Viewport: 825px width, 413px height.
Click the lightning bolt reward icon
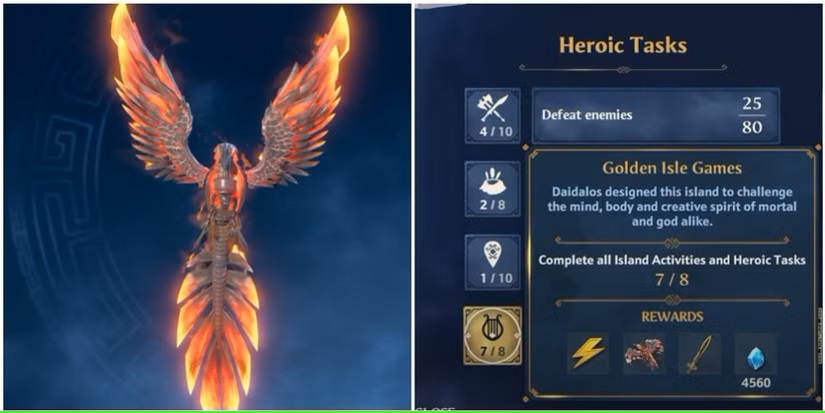click(x=588, y=353)
